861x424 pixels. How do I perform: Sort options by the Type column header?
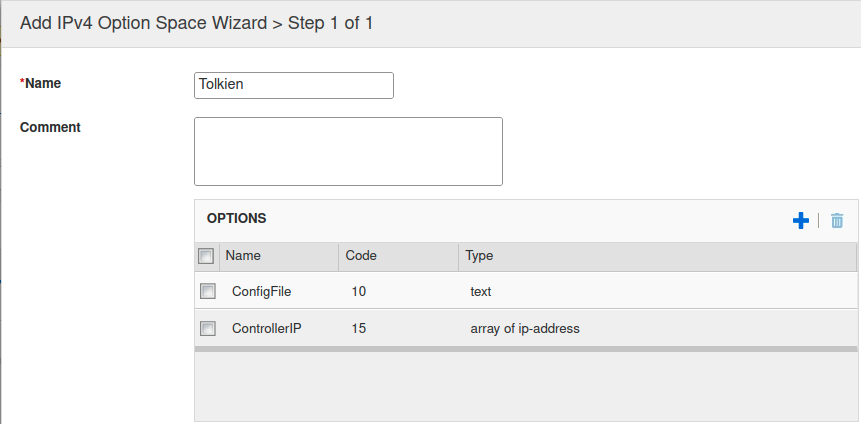point(479,256)
